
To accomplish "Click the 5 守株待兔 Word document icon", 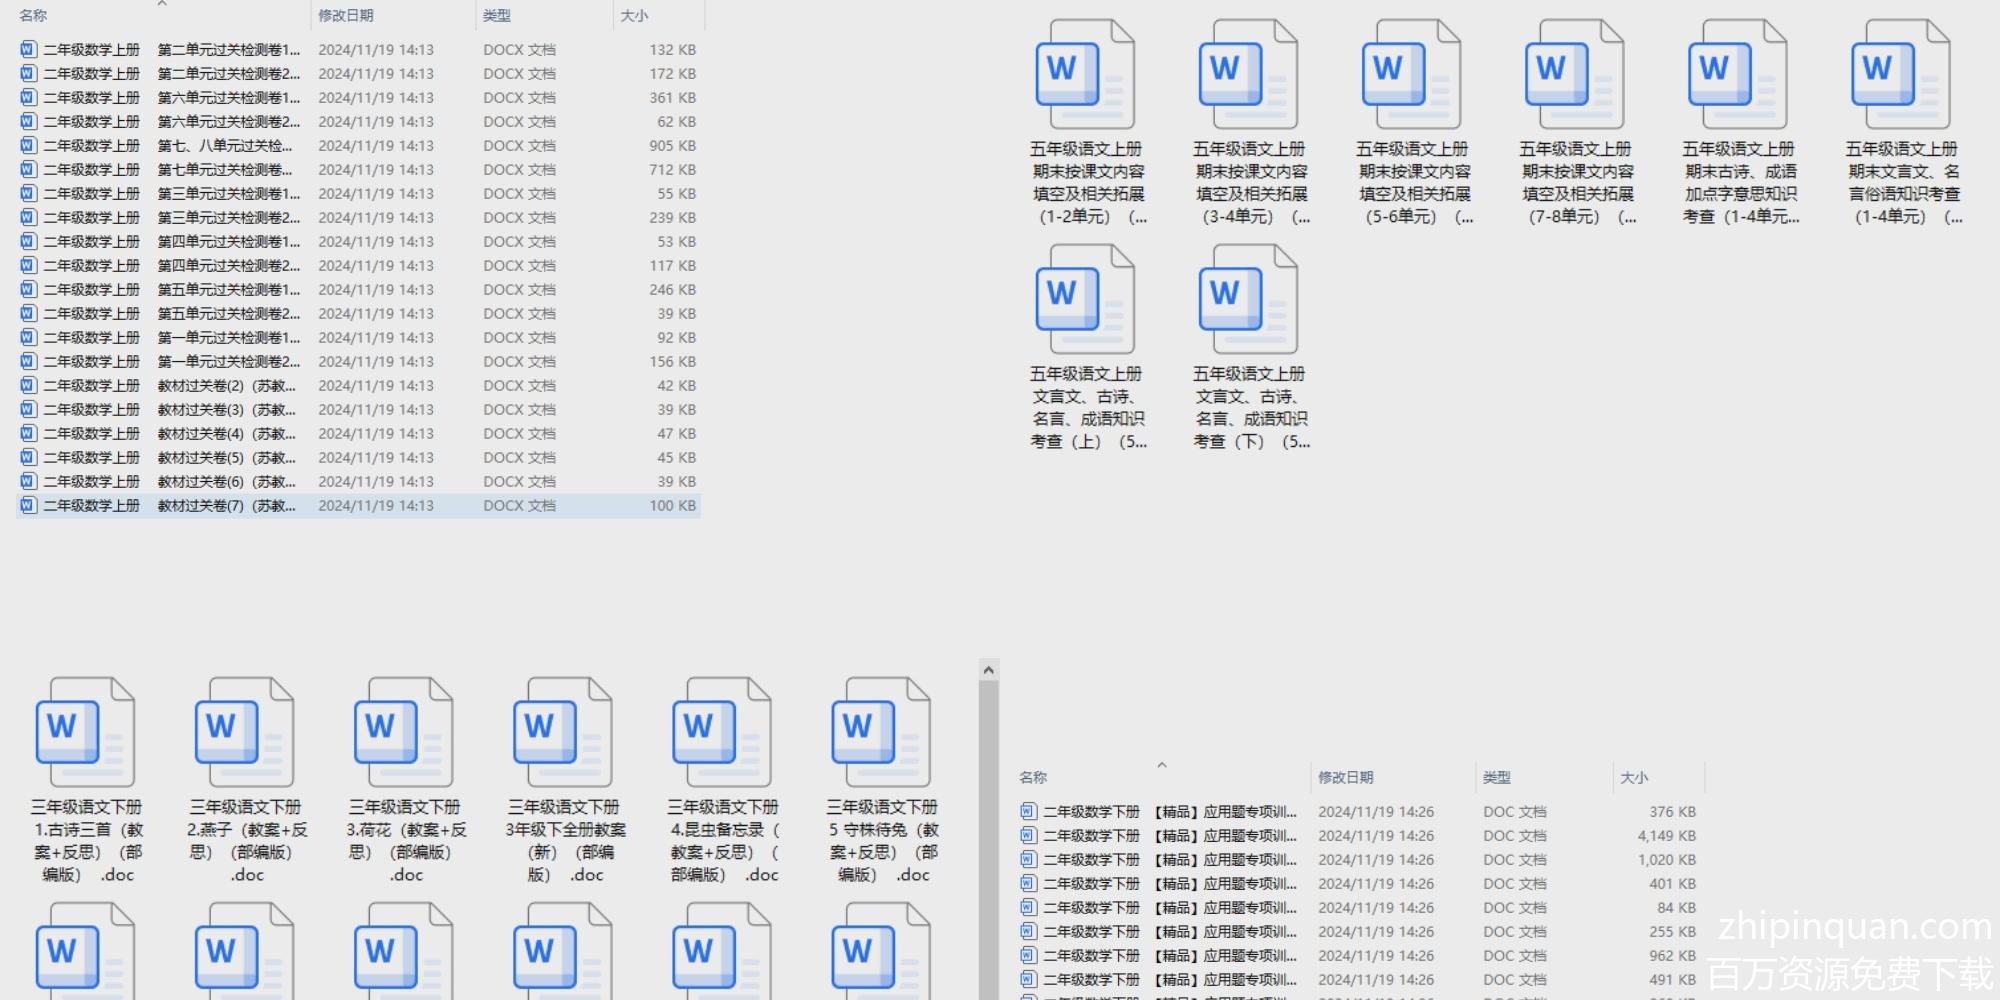I will click(x=880, y=733).
